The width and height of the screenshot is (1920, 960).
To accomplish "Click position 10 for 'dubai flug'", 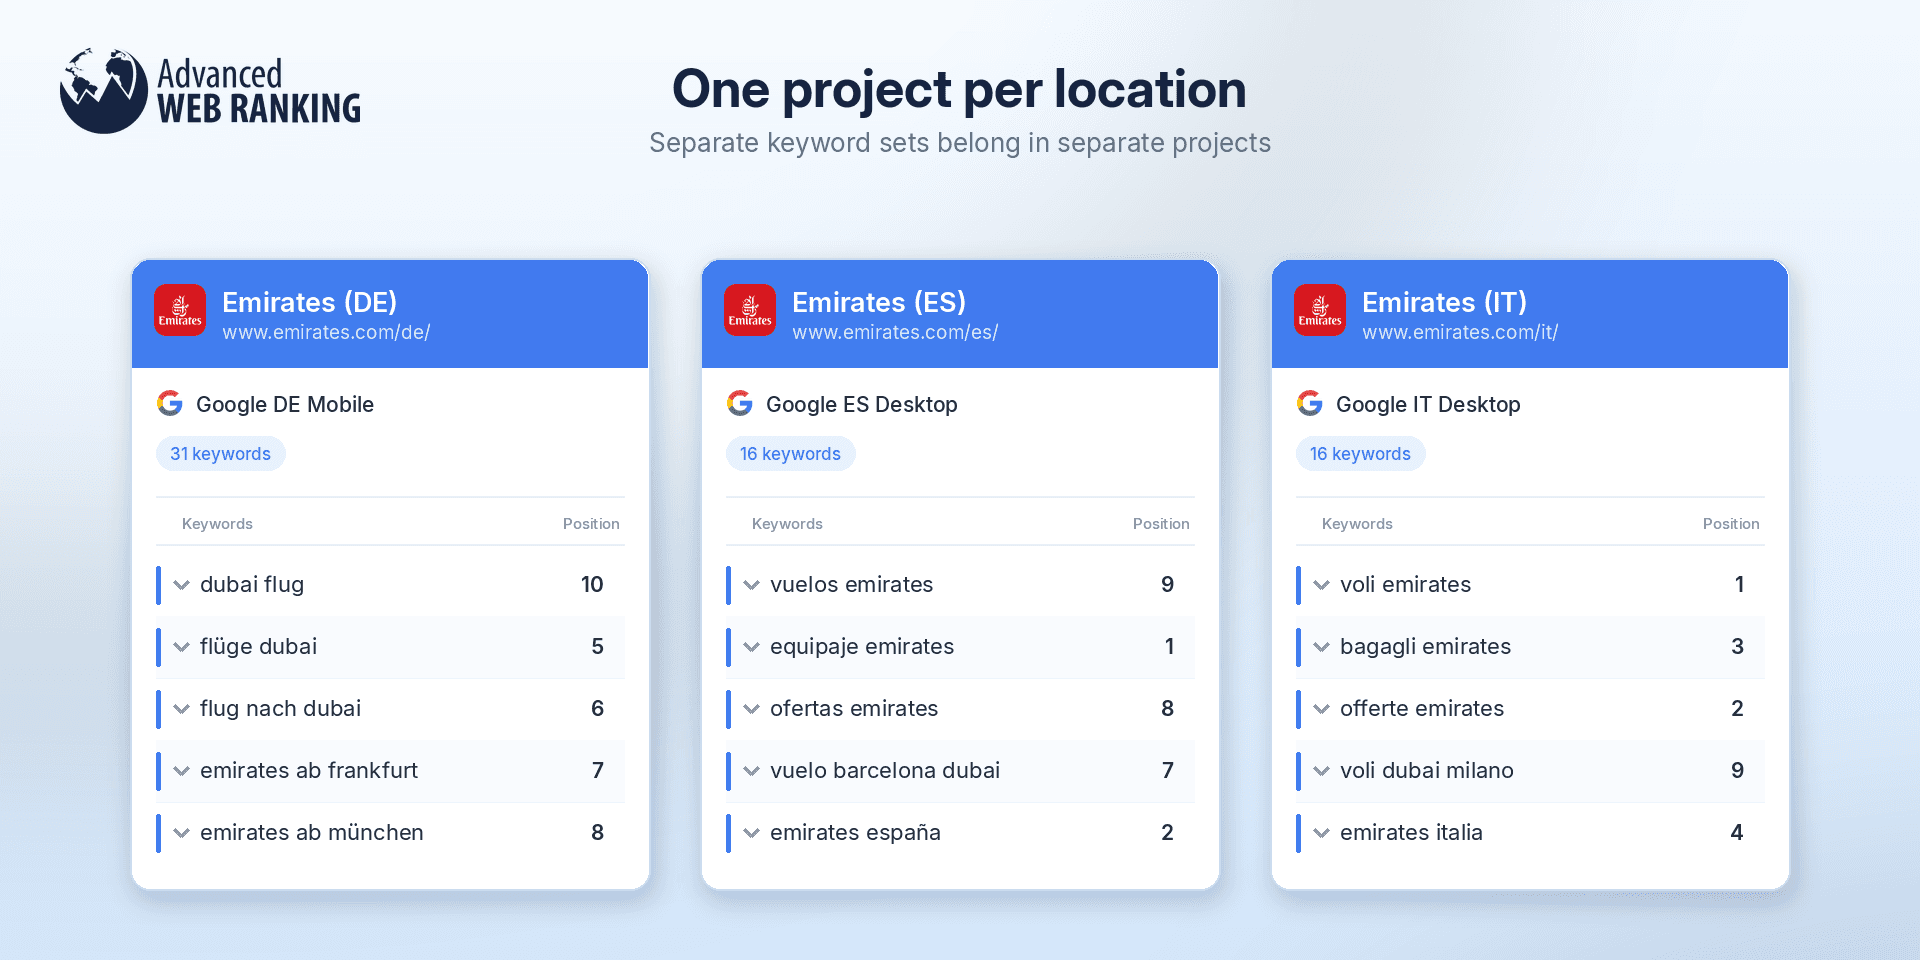I will point(592,585).
